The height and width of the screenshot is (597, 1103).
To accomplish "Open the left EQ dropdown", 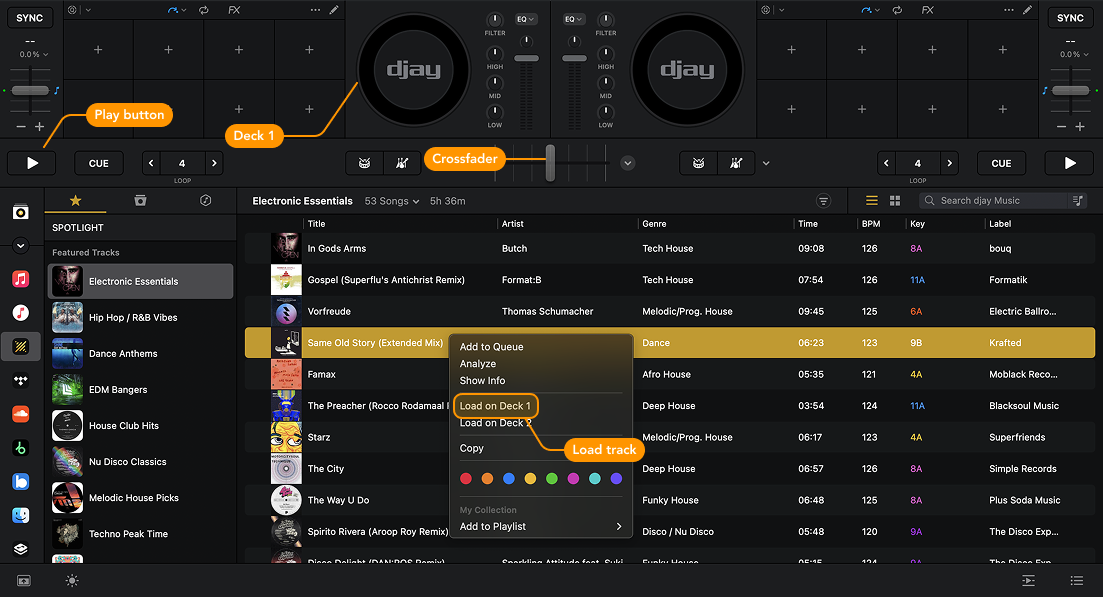I will [x=526, y=19].
